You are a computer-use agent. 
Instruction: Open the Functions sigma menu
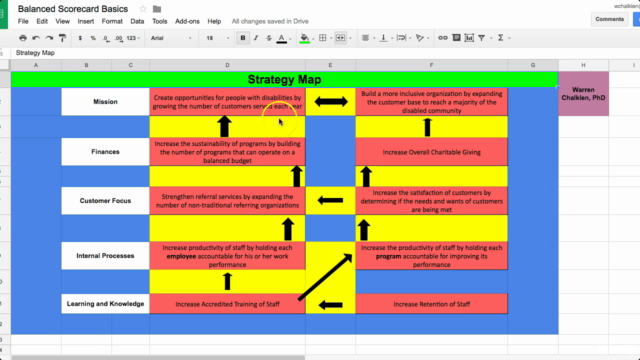[500, 38]
